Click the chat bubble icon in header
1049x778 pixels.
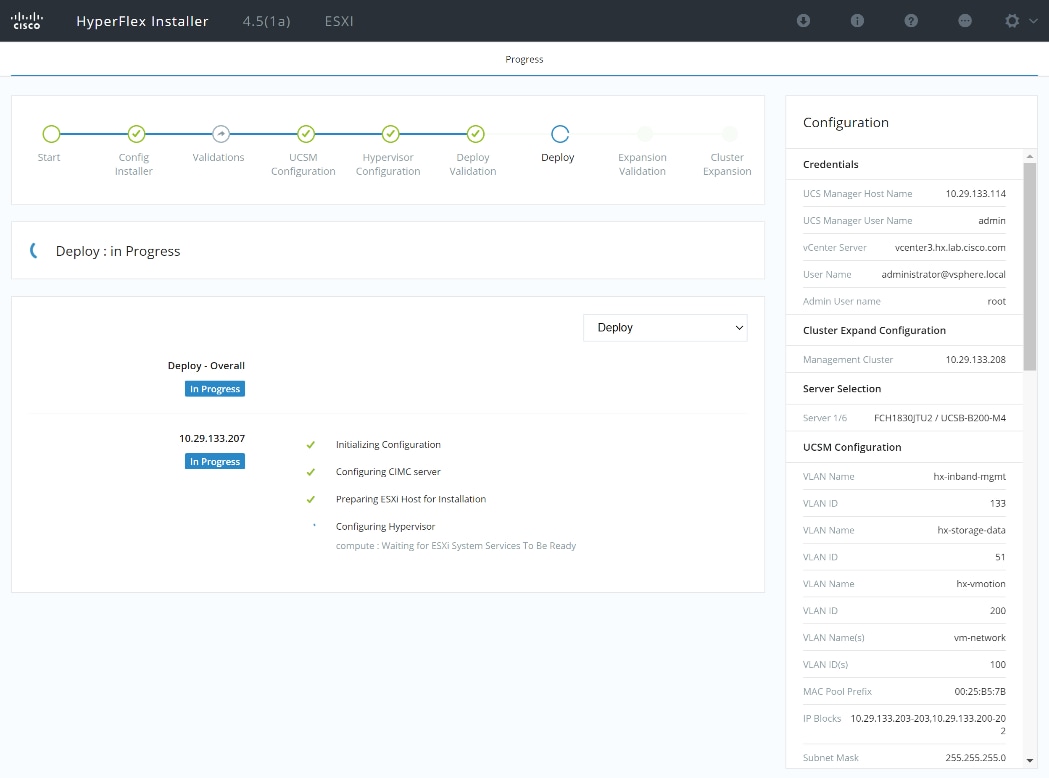tap(965, 21)
